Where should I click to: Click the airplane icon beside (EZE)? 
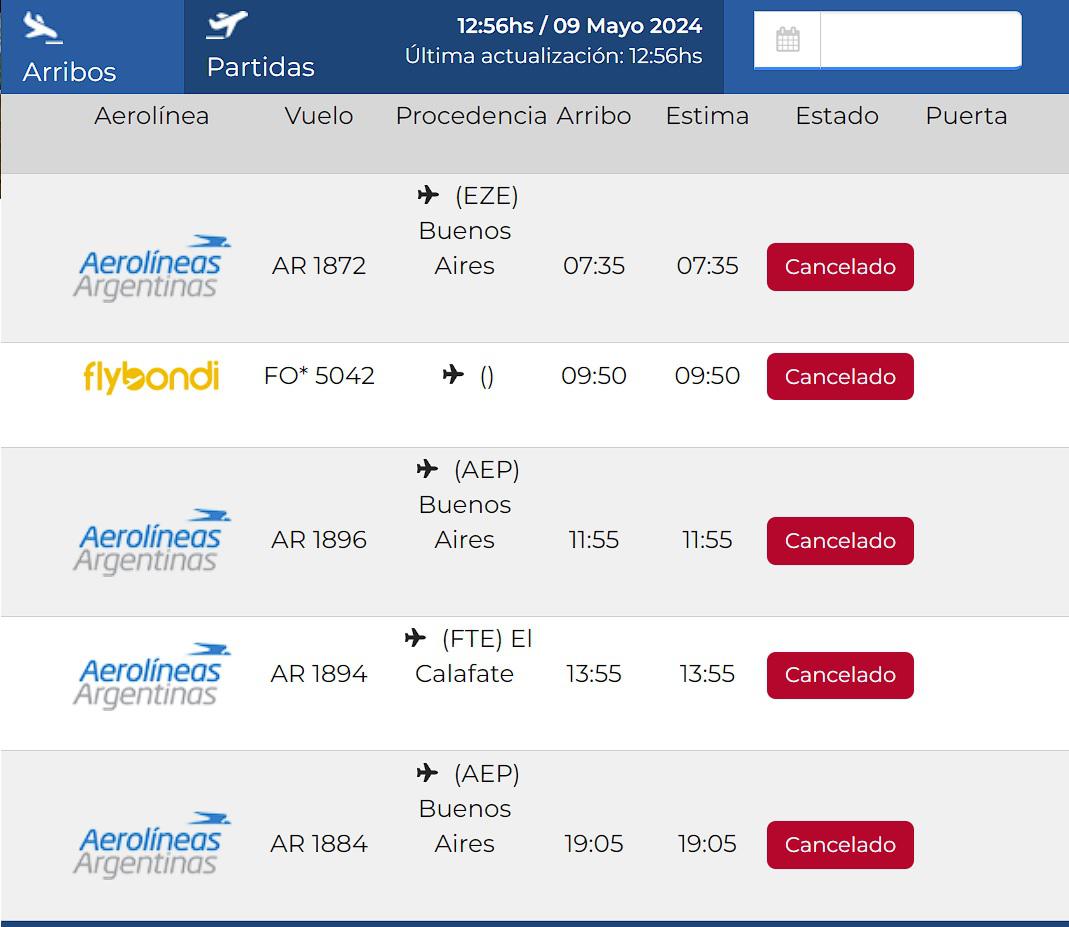click(x=428, y=195)
